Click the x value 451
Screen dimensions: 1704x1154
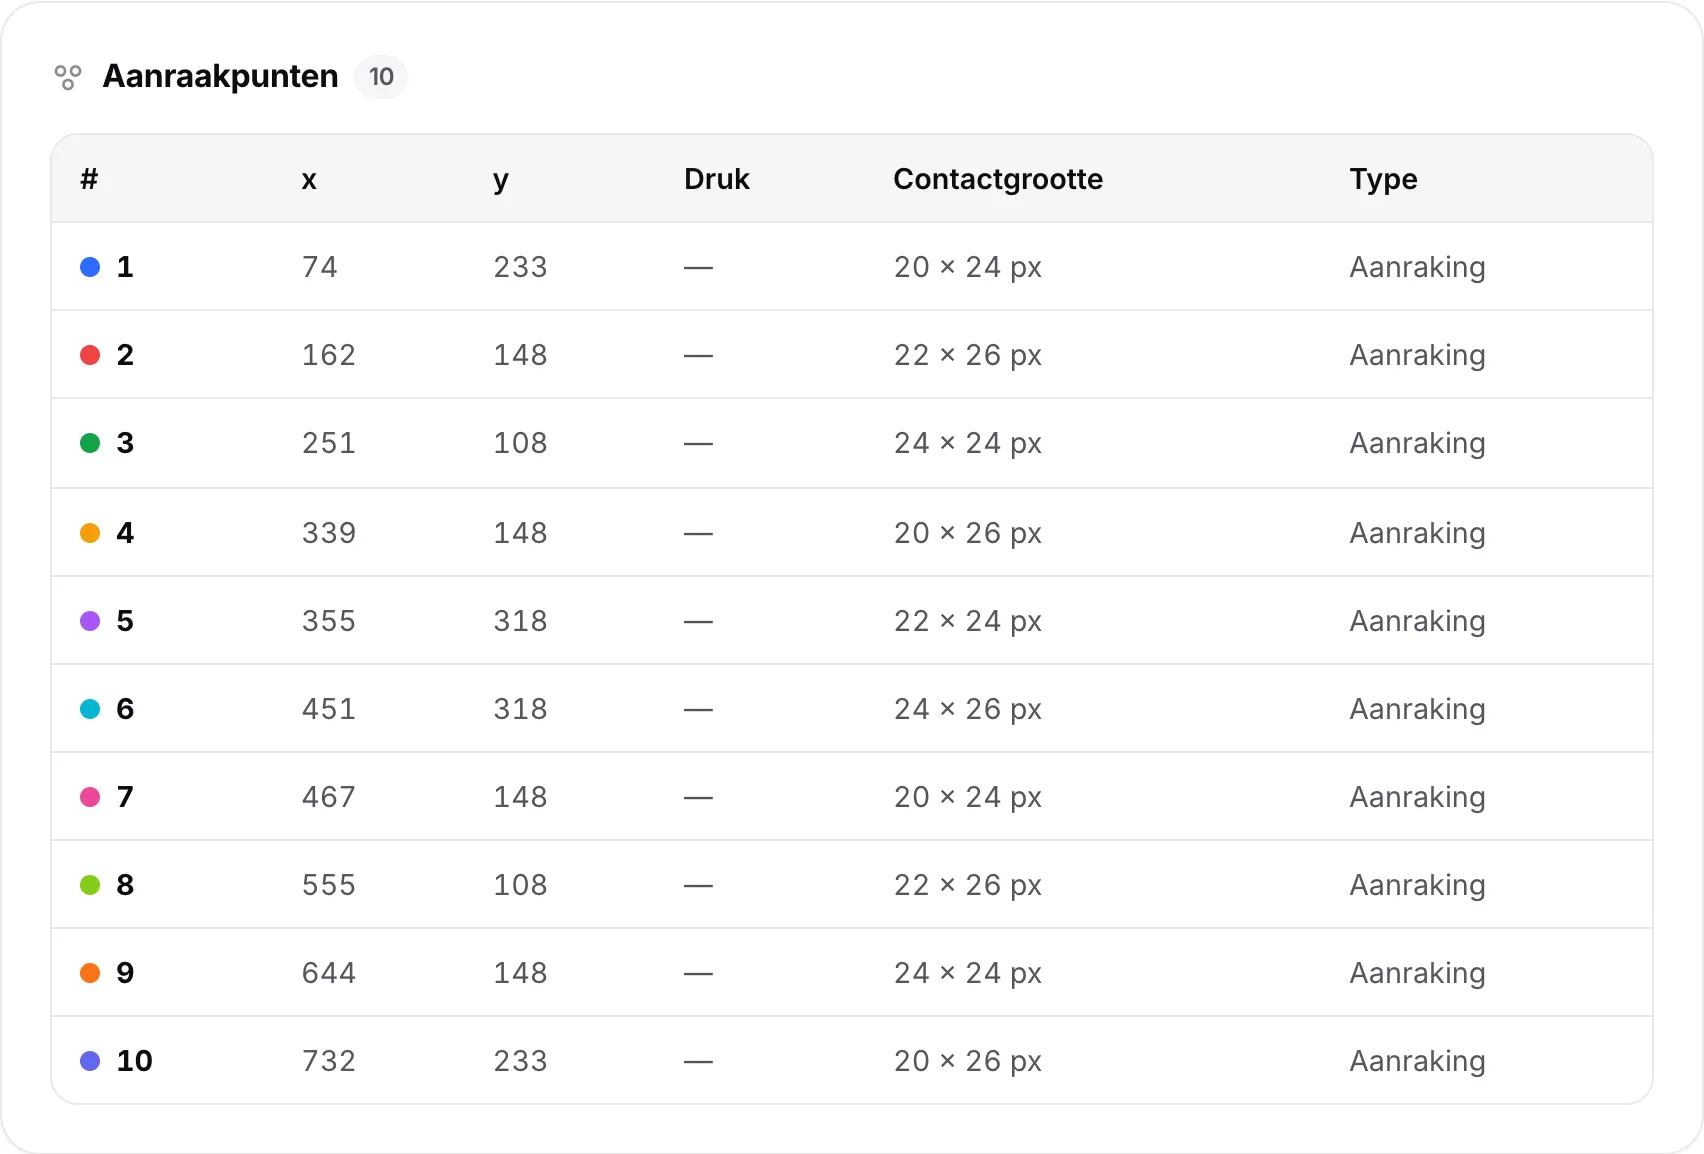(329, 709)
